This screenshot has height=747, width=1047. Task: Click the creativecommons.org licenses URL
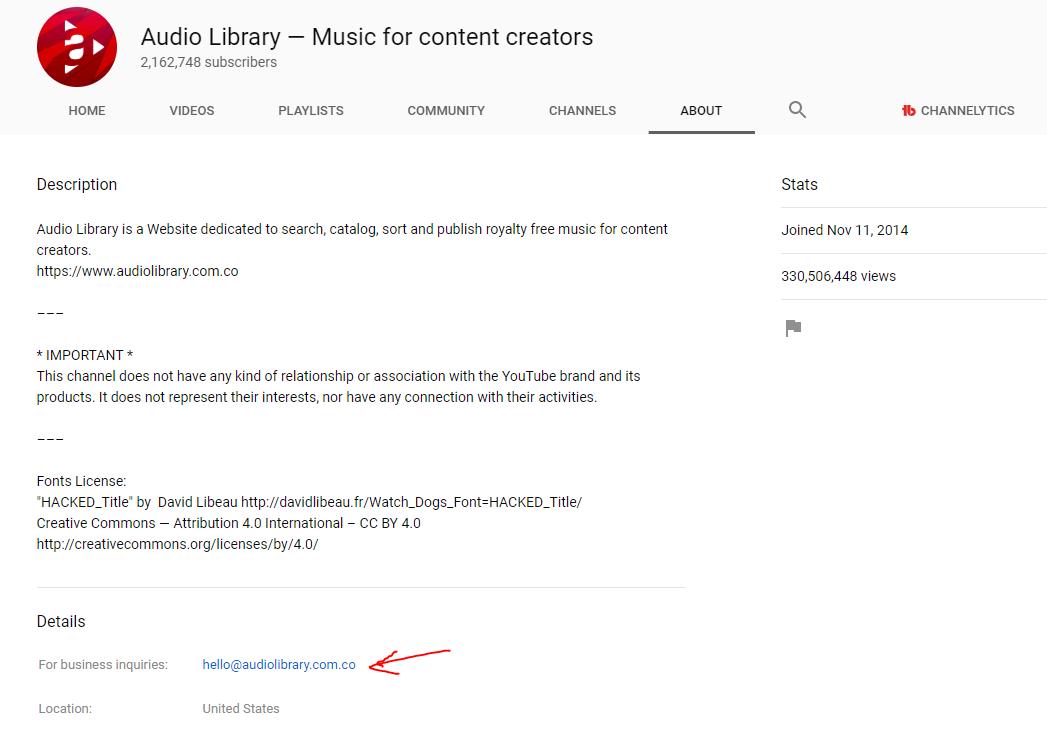tap(178, 544)
